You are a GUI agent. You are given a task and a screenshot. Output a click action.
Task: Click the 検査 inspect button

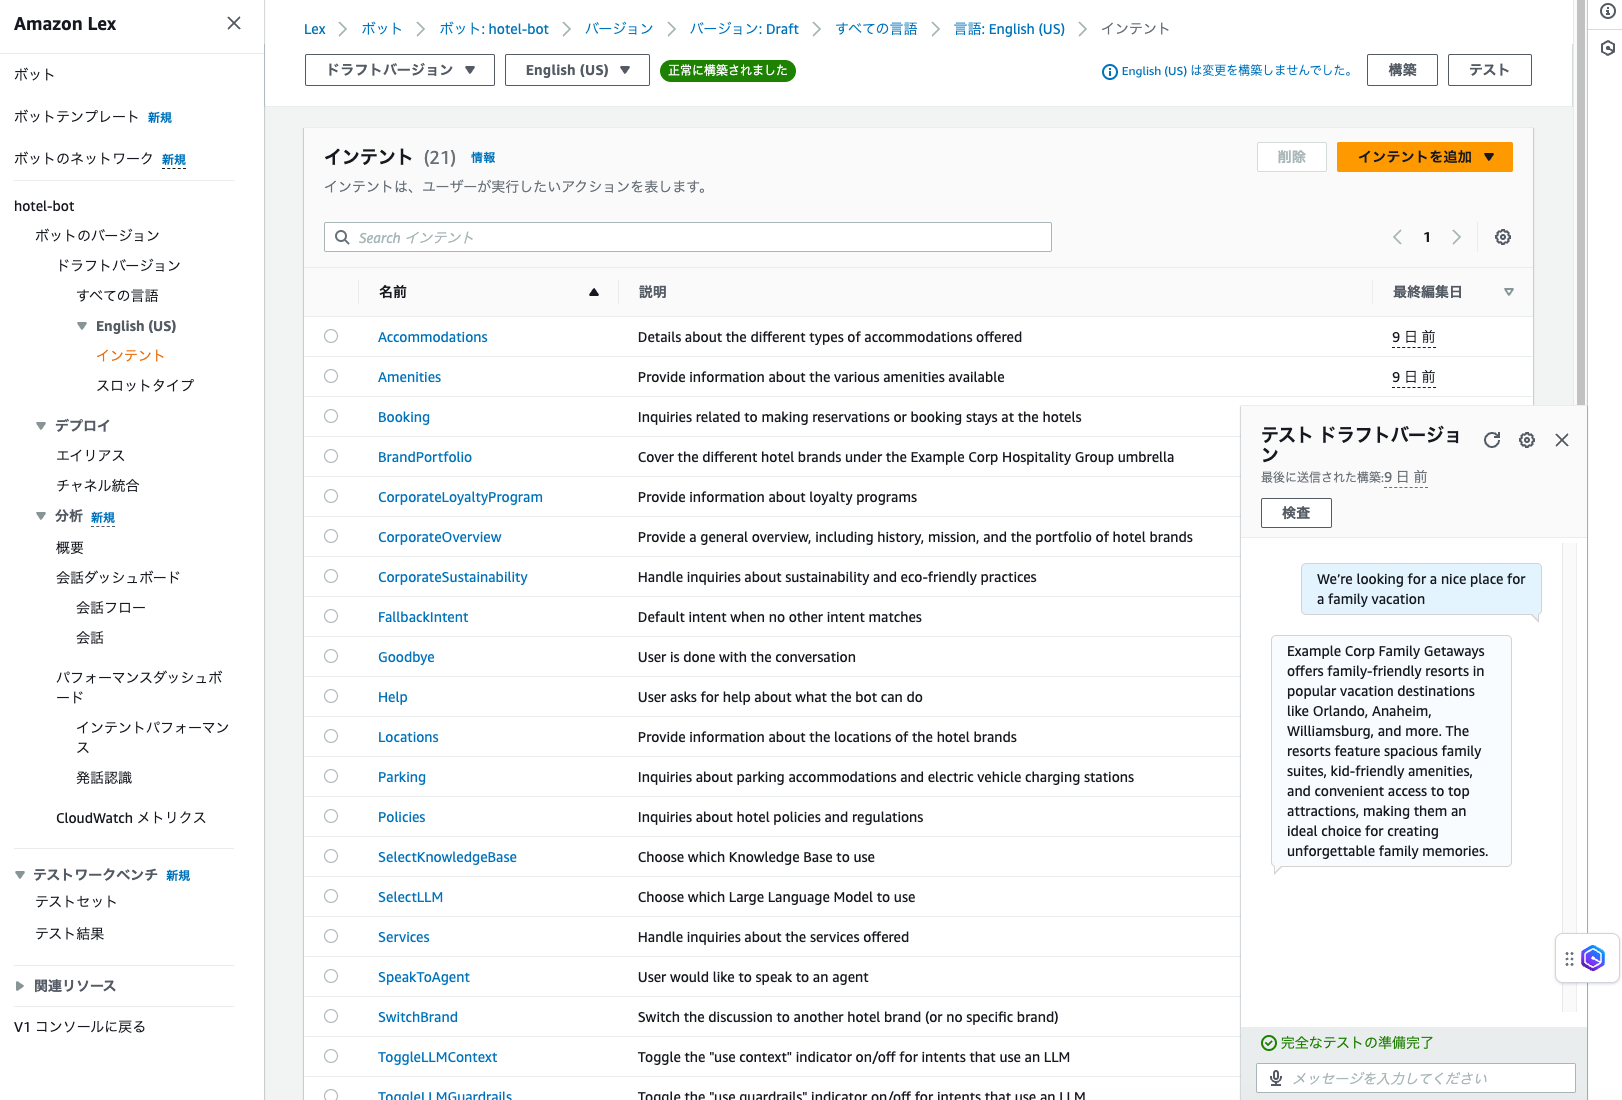click(x=1296, y=513)
